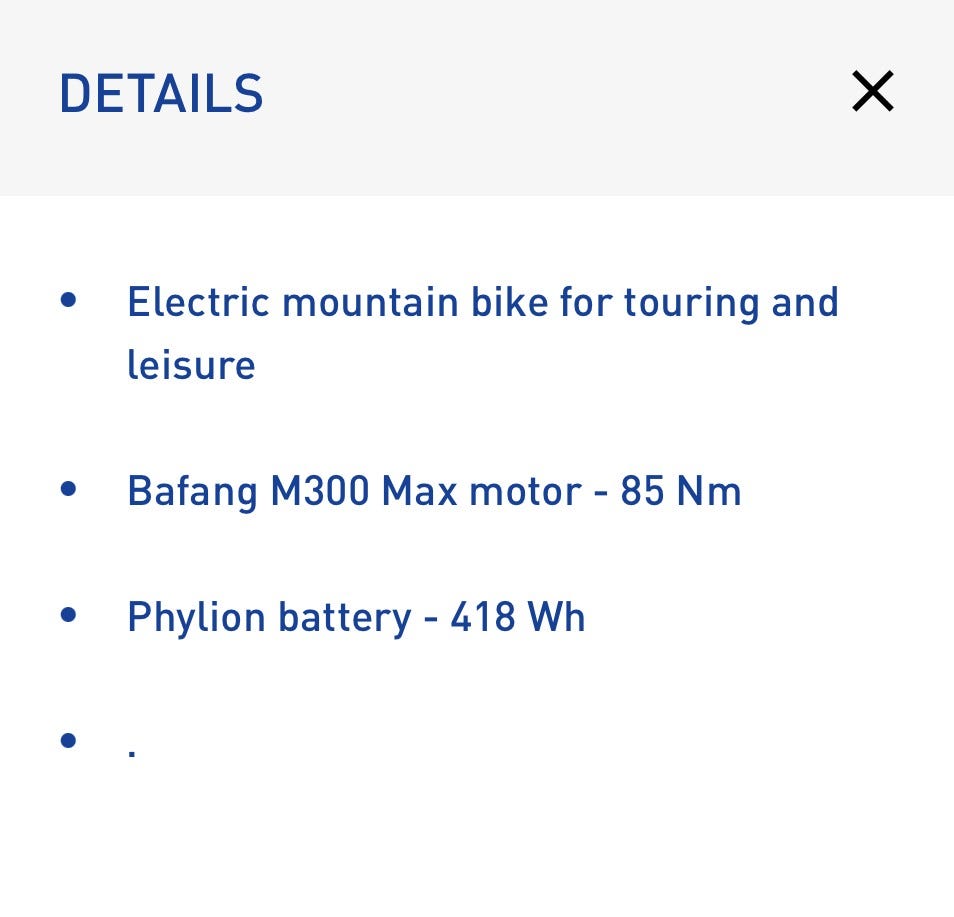954x917 pixels.
Task: Click bullet dot beside Phylion battery entry
Action: coord(68,614)
